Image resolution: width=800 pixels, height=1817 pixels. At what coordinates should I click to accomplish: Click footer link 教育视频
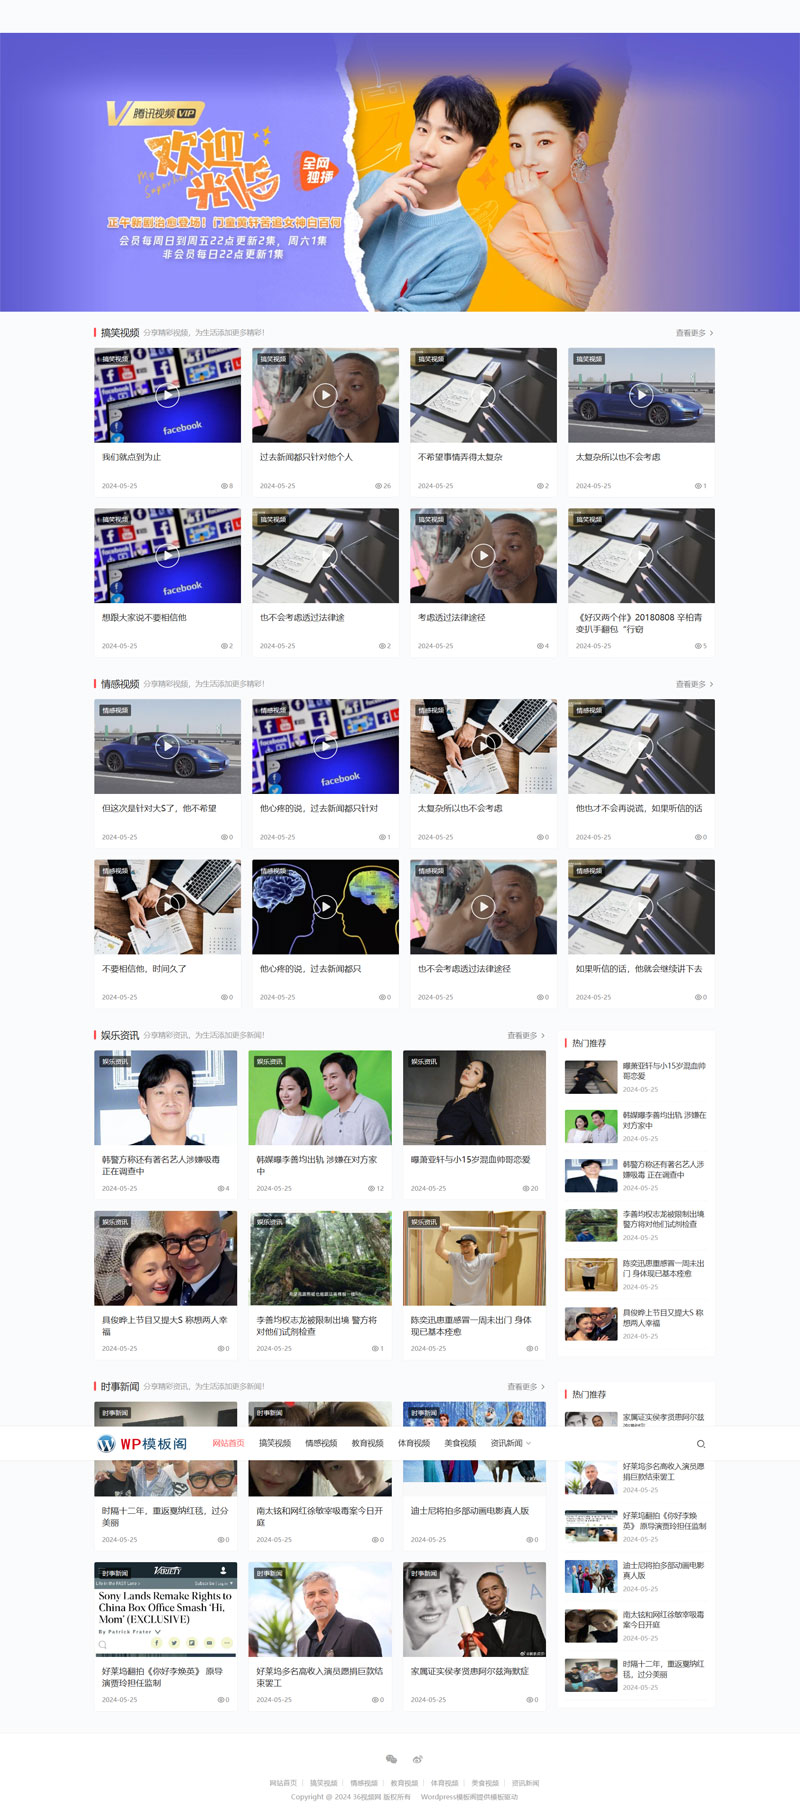pyautogui.click(x=404, y=1783)
